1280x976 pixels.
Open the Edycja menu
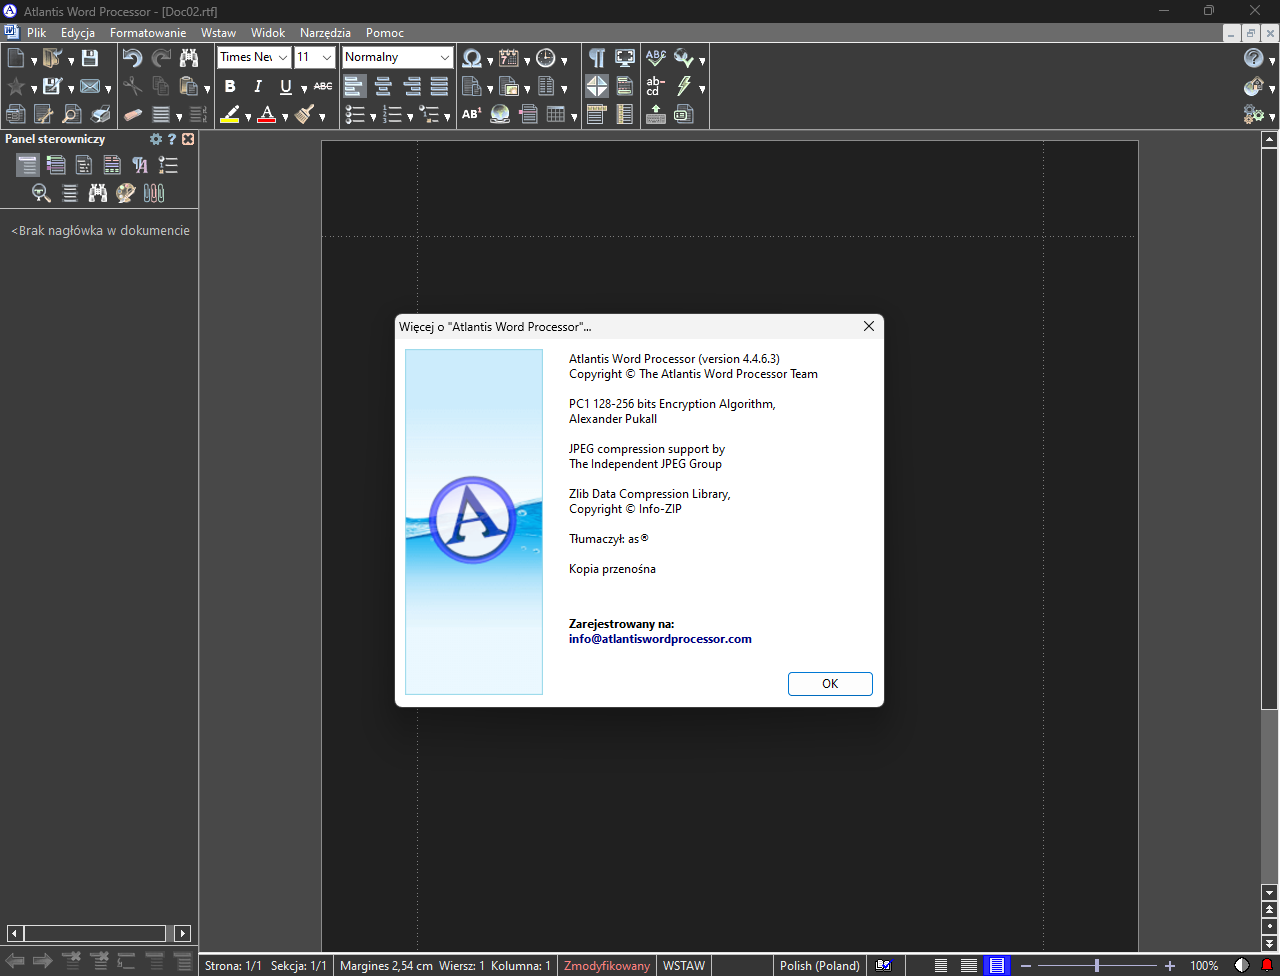[78, 33]
